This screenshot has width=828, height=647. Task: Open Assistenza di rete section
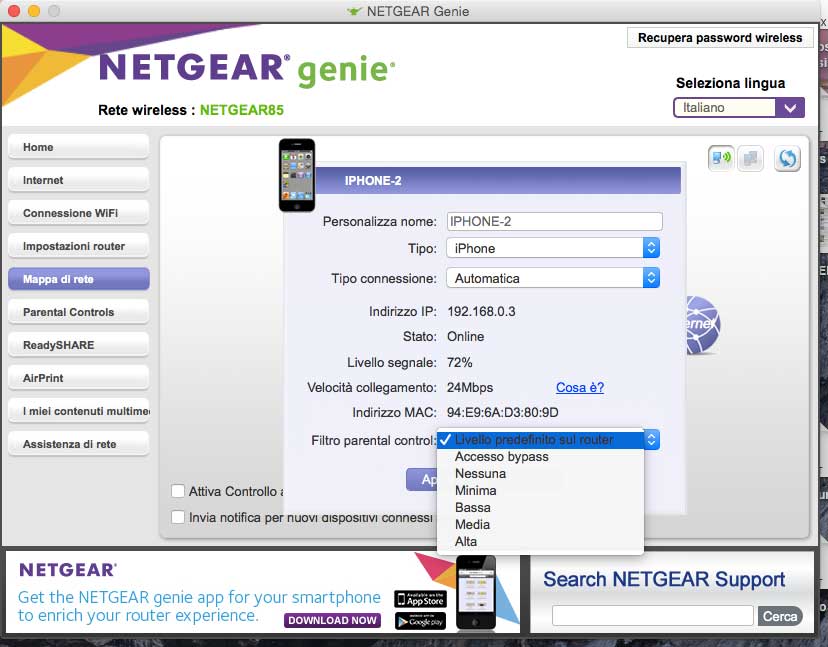pos(79,444)
